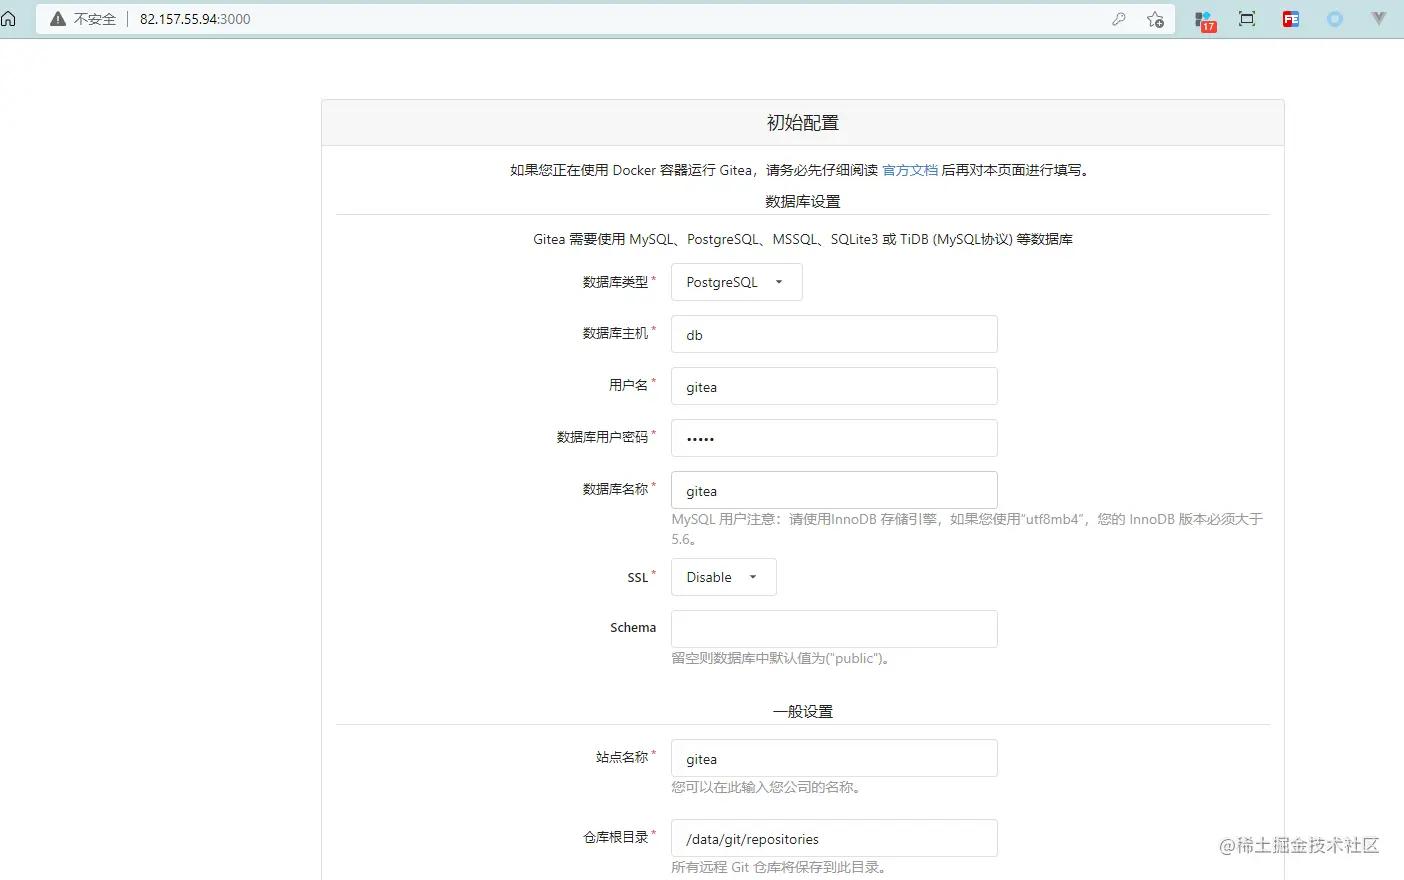Open the 官方文档 documentation link
The image size is (1404, 880).
click(x=910, y=170)
